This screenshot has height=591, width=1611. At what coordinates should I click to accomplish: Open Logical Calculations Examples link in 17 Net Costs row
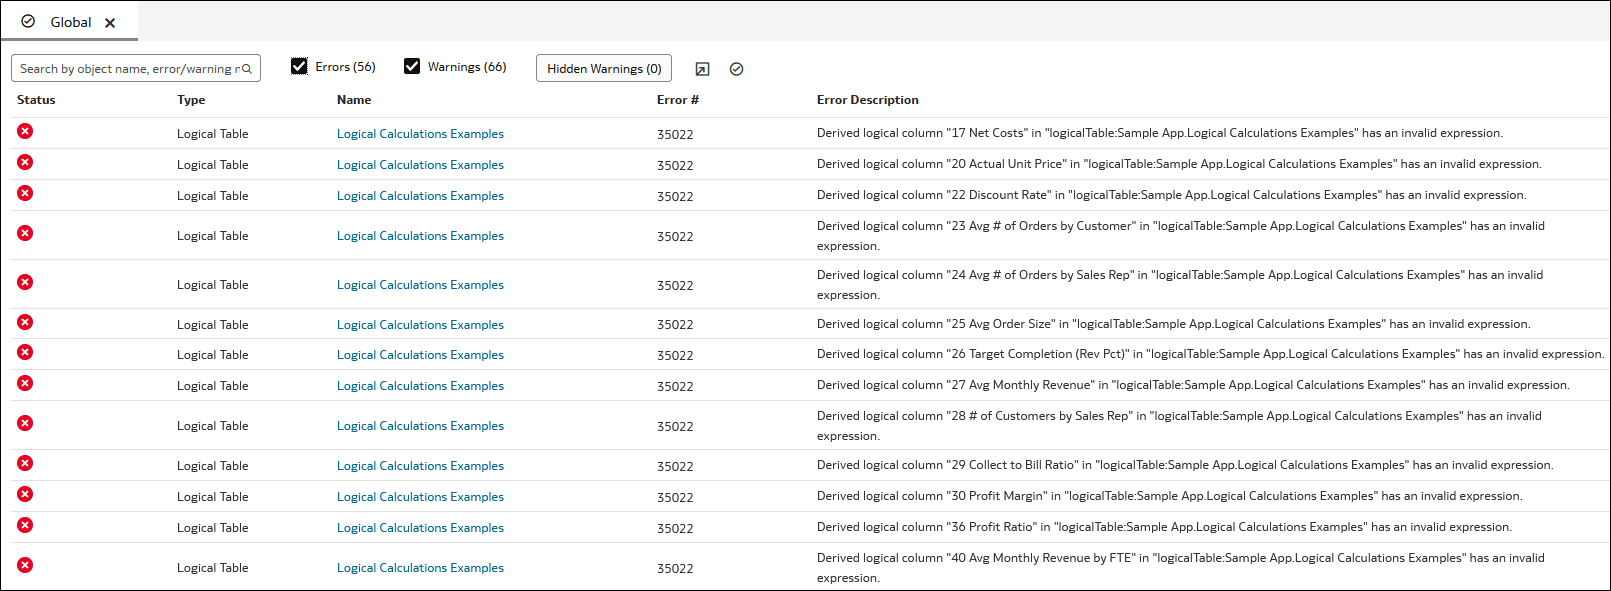coord(420,134)
